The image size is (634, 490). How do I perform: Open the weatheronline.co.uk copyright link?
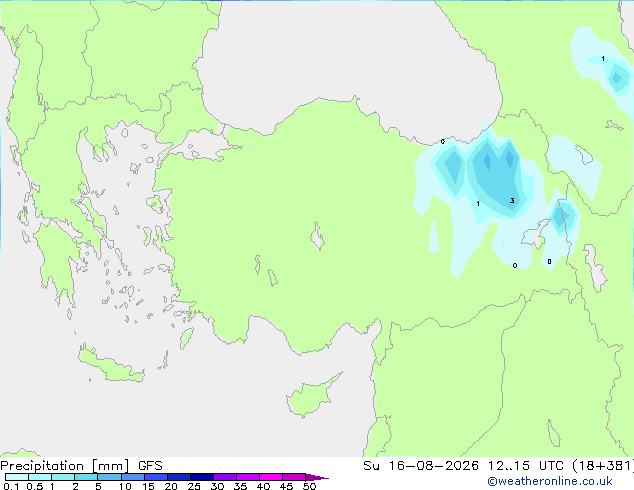point(550,481)
